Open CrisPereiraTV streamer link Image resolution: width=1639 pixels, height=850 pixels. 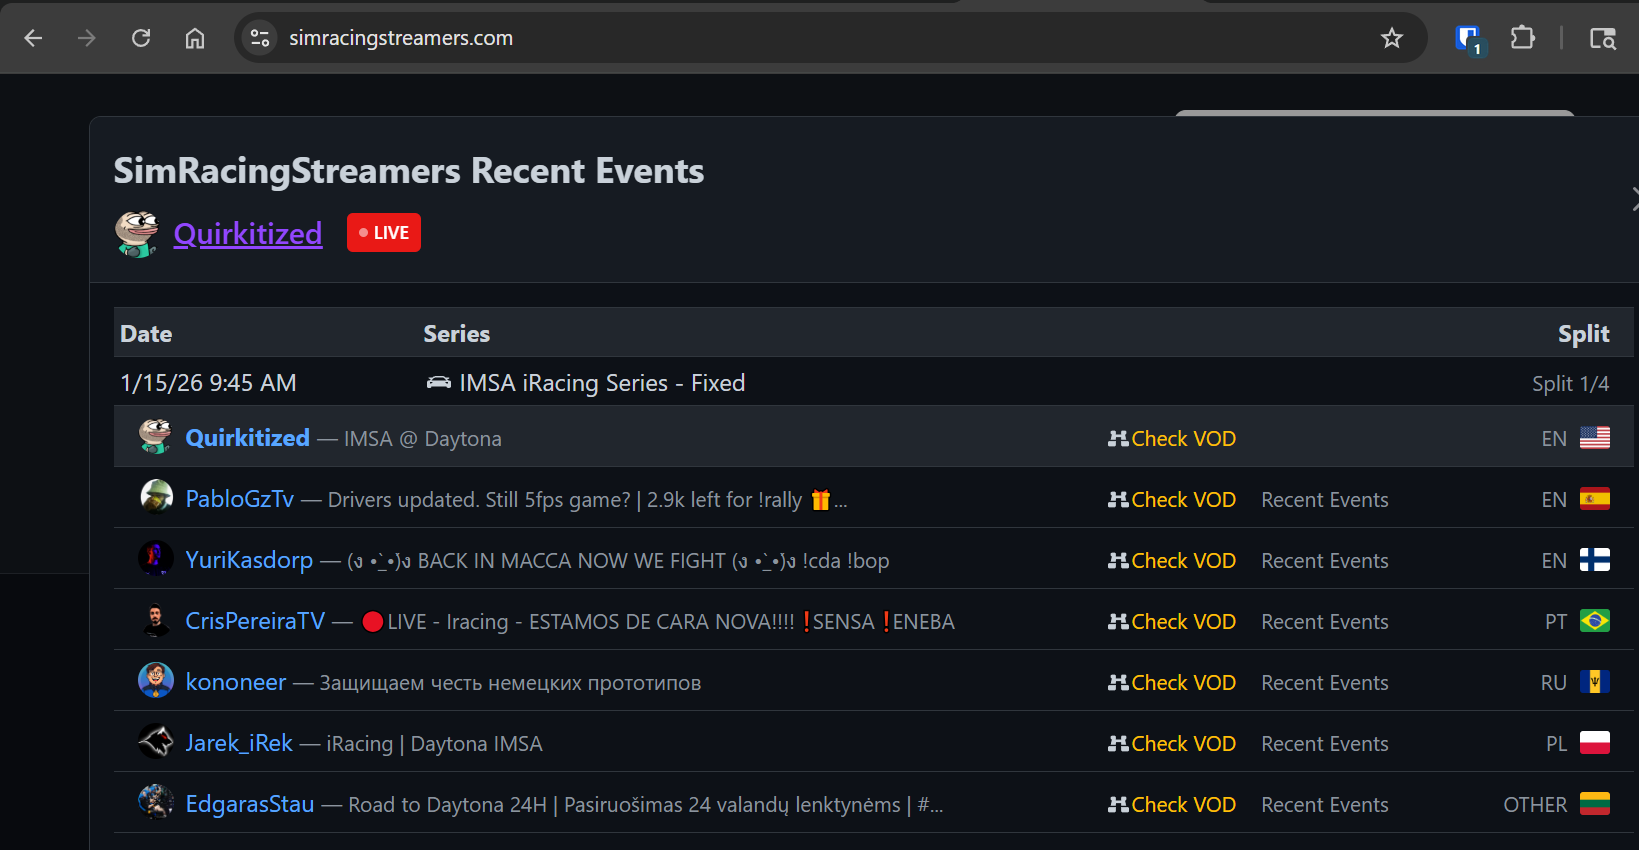point(255,621)
